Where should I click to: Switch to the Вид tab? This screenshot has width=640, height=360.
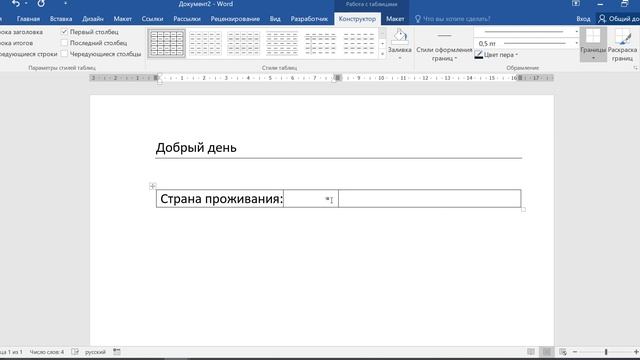click(275, 19)
